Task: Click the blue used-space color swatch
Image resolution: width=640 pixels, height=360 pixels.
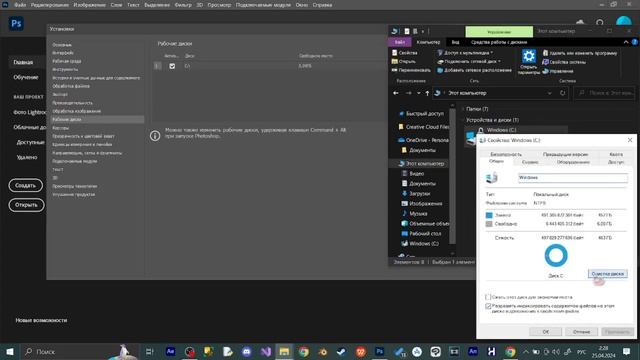Action: click(489, 215)
